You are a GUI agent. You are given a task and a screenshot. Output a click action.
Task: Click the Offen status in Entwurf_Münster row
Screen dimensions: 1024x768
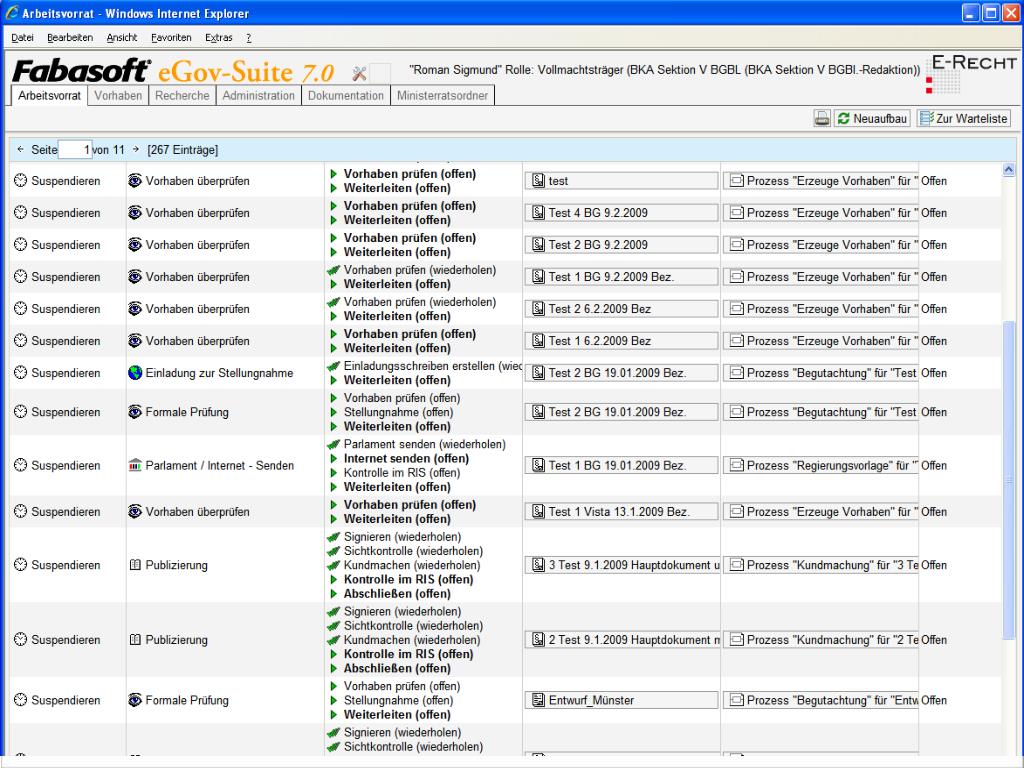(x=934, y=700)
